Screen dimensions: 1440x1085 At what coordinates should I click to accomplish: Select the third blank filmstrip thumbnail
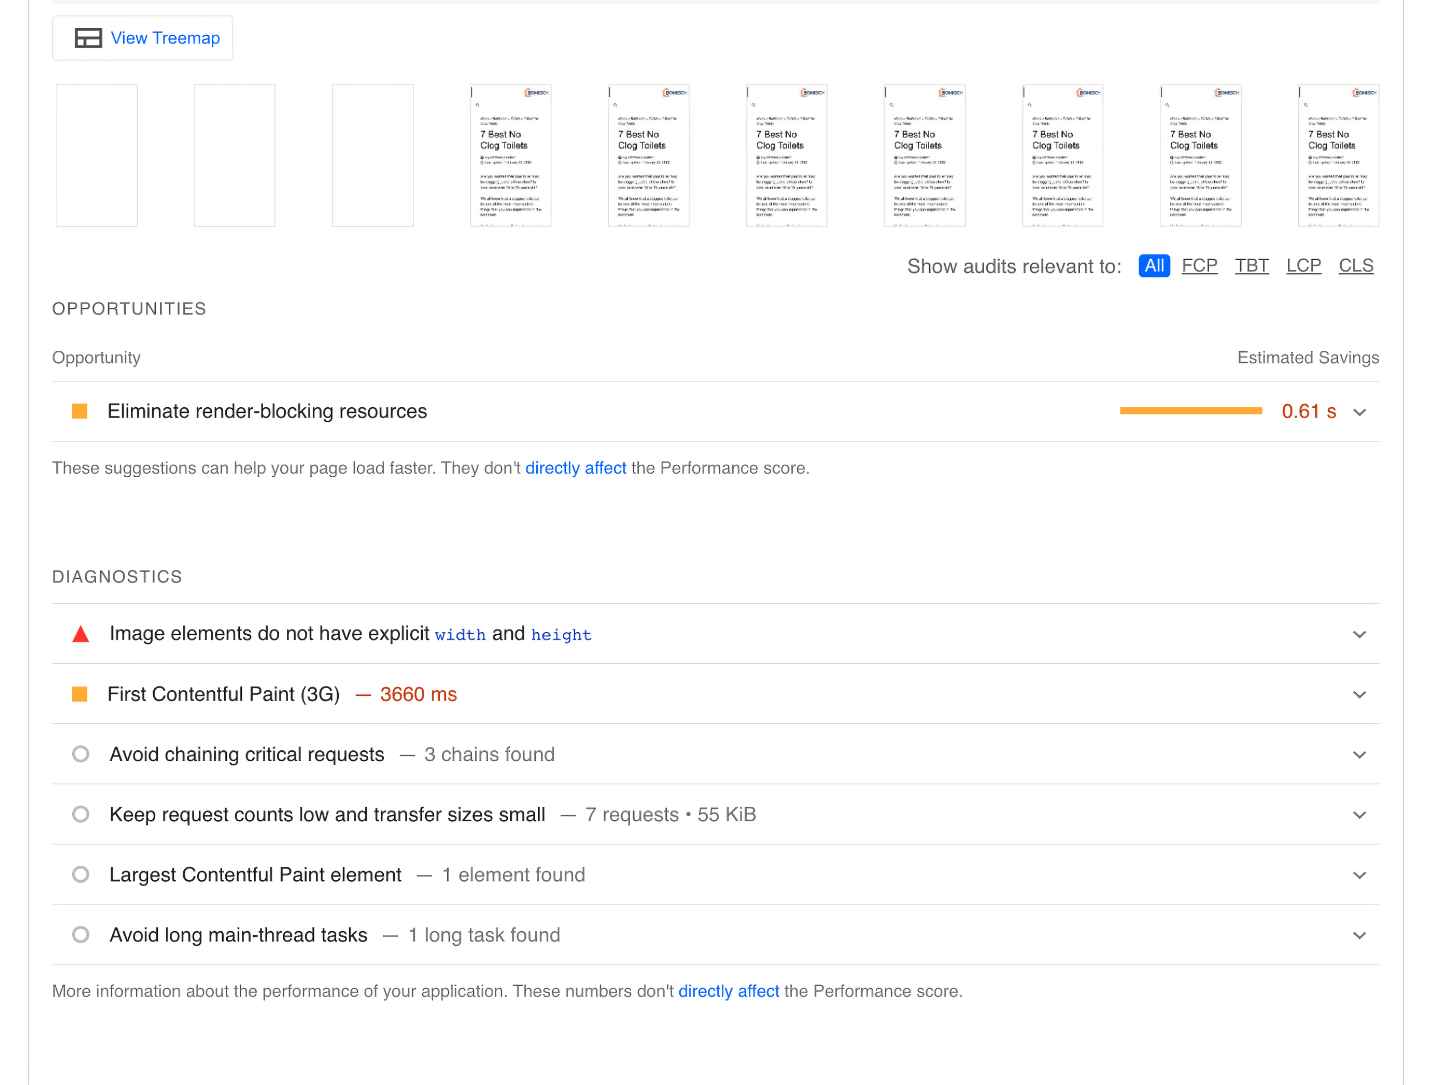click(373, 156)
